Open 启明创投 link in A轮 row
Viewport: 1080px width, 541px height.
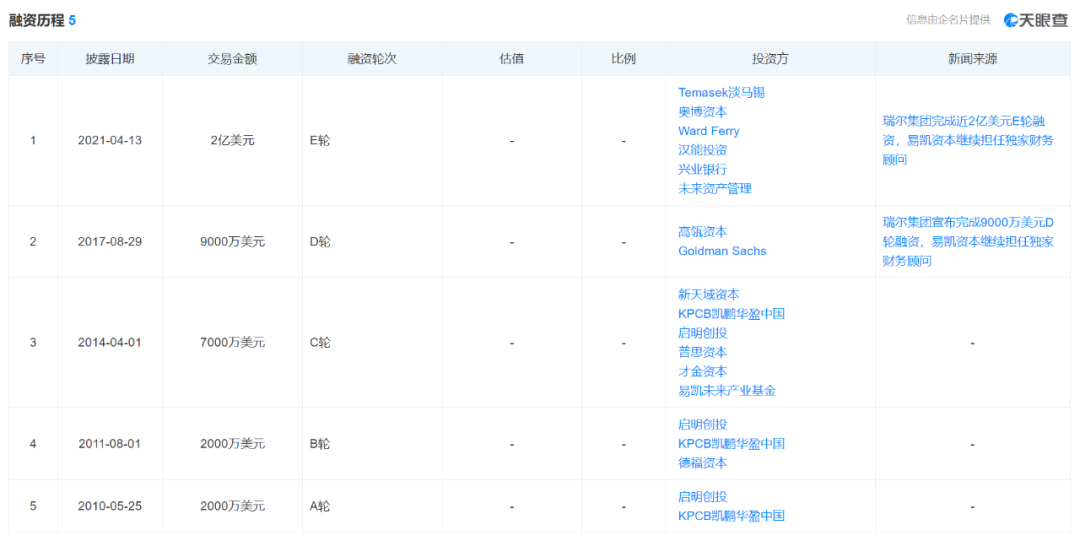(703, 496)
